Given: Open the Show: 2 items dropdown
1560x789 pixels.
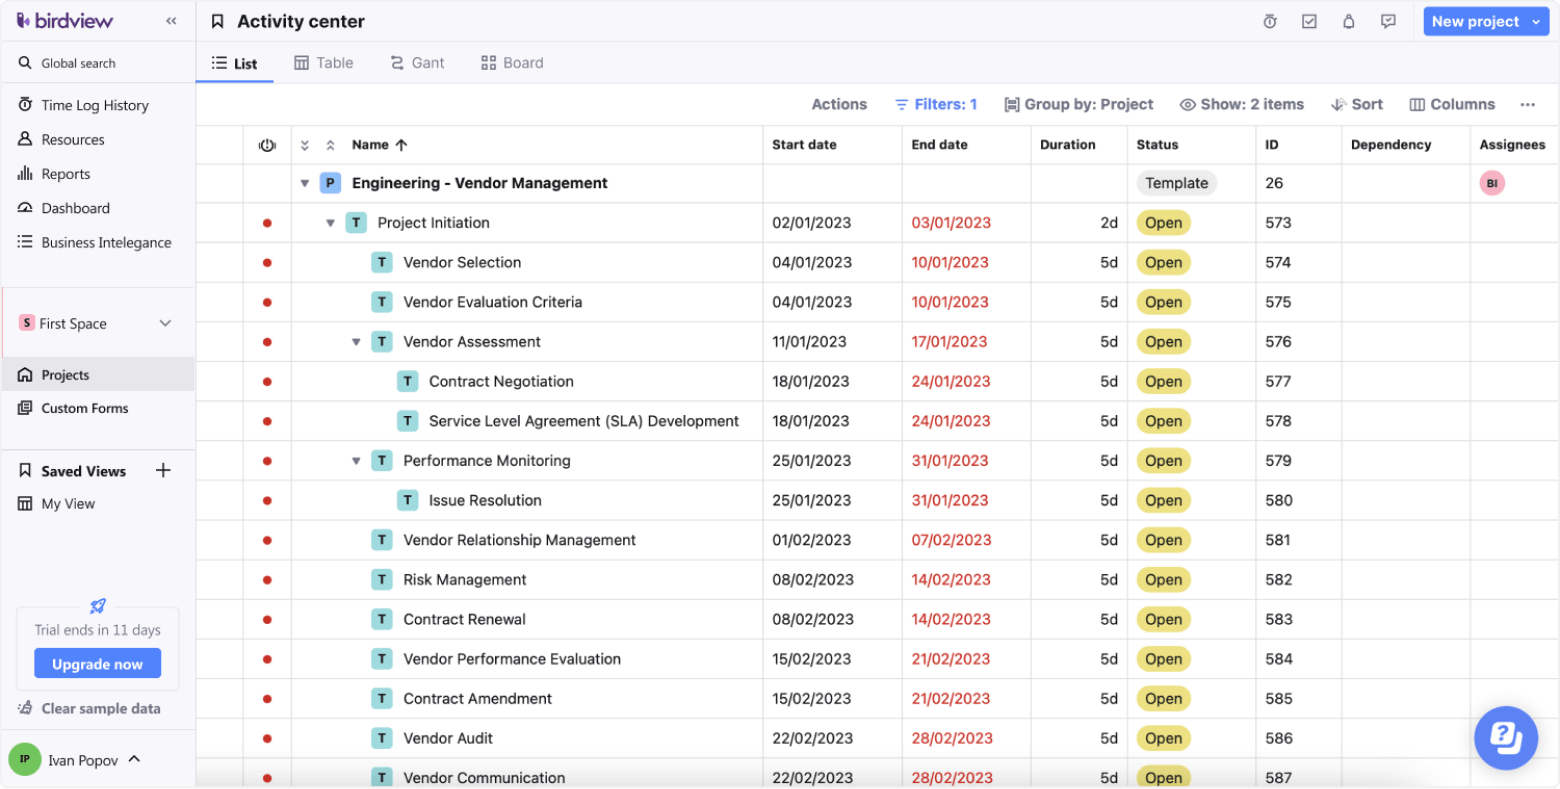Looking at the screenshot, I should click(x=1241, y=104).
